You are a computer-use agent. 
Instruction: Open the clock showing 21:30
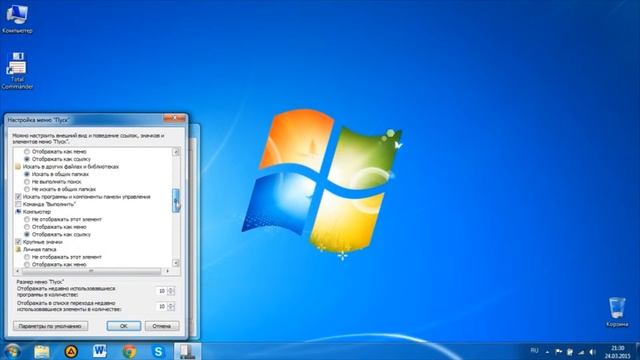click(618, 352)
